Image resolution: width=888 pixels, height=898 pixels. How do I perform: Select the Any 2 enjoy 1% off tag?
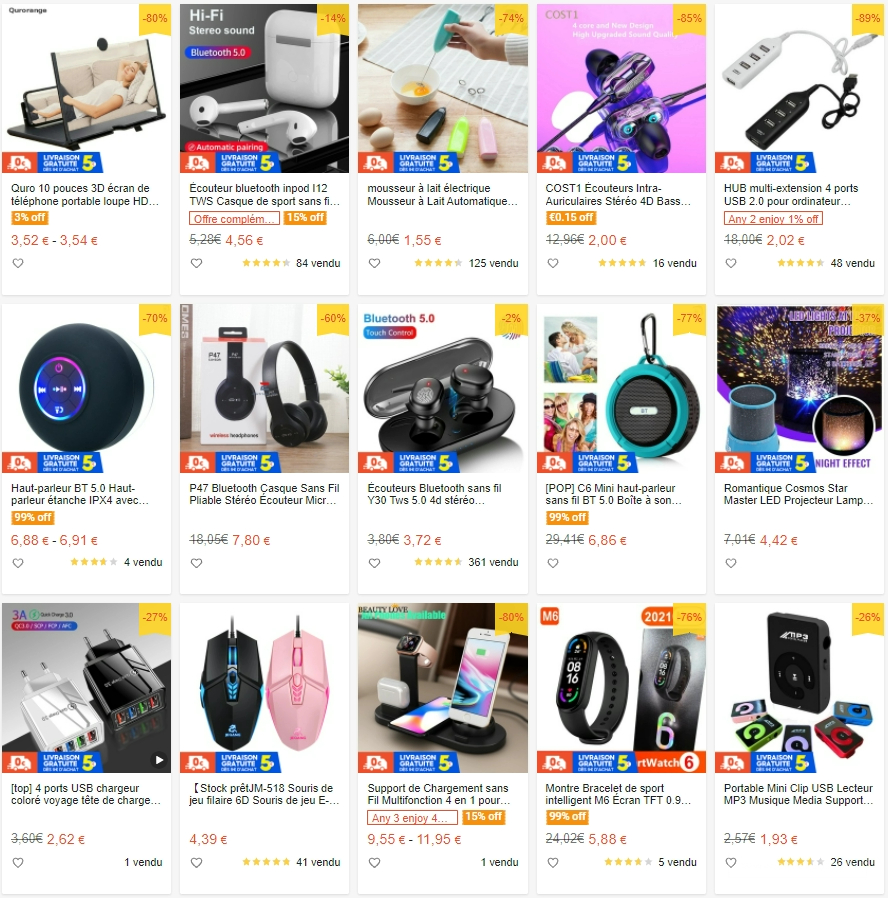773,218
